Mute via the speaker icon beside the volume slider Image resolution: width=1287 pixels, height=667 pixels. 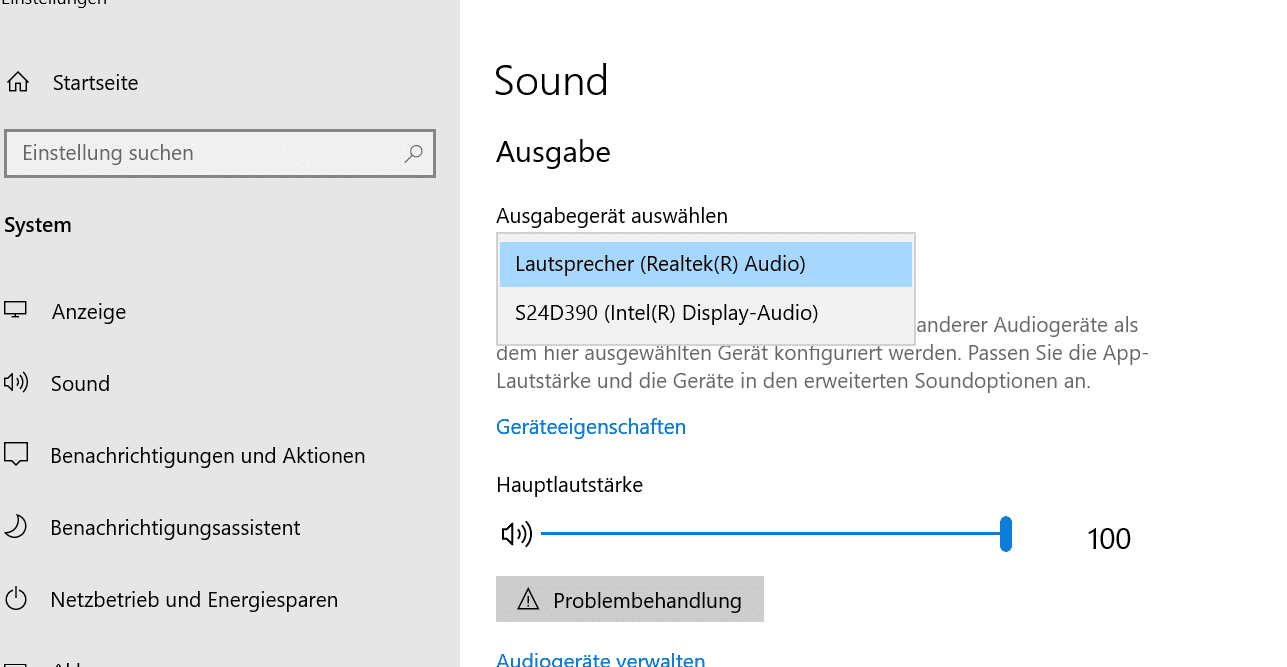coord(516,535)
